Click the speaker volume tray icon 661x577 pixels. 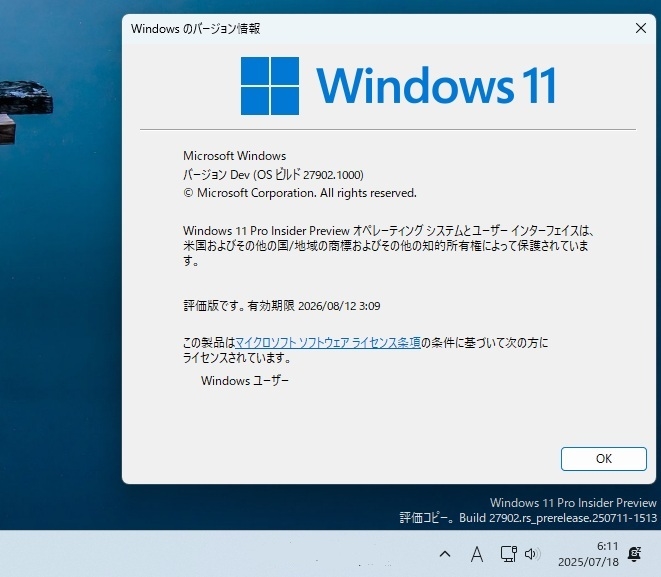[x=532, y=554]
